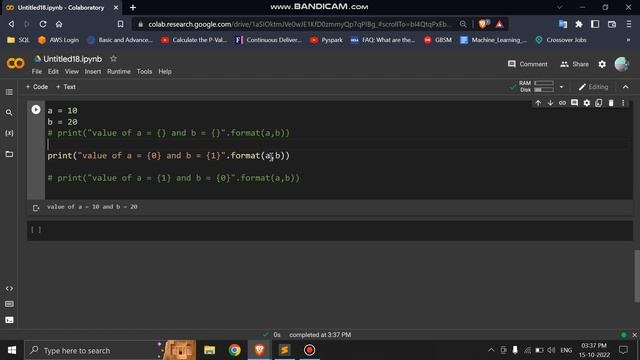This screenshot has height=360, width=640.
Task: Delete the cell with trash icon
Action: click(611, 103)
